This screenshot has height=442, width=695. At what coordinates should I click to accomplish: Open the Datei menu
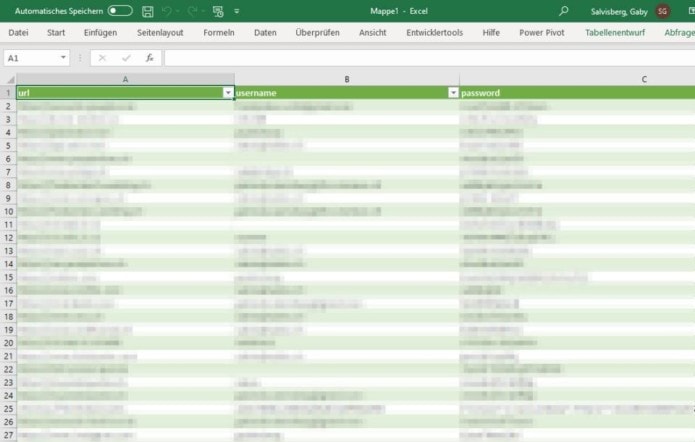[18, 33]
